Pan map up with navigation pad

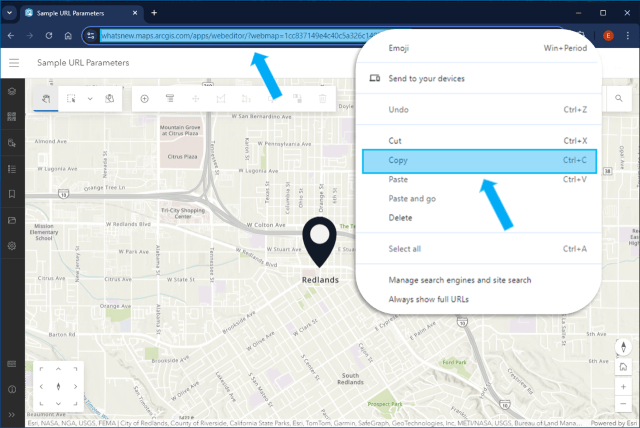tap(58, 369)
